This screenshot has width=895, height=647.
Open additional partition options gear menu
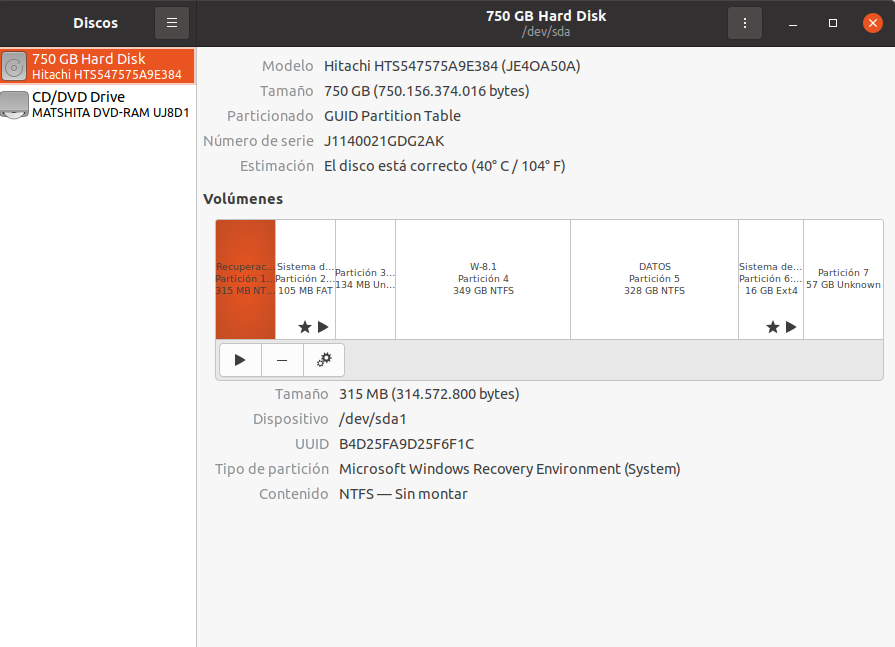coord(324,360)
